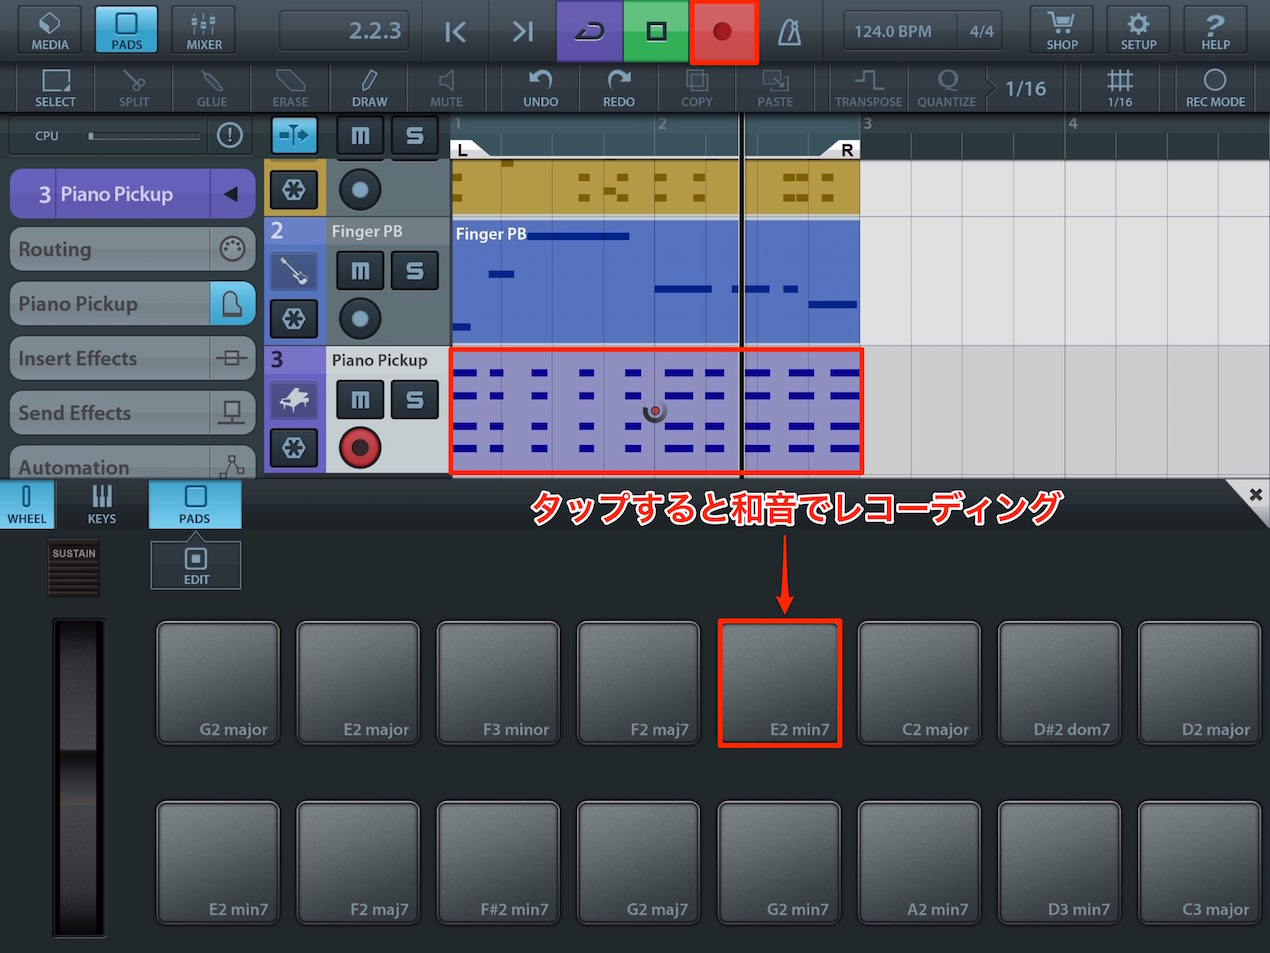Image resolution: width=1270 pixels, height=953 pixels.
Task: Switch to the KEYS tab
Action: pos(102,504)
